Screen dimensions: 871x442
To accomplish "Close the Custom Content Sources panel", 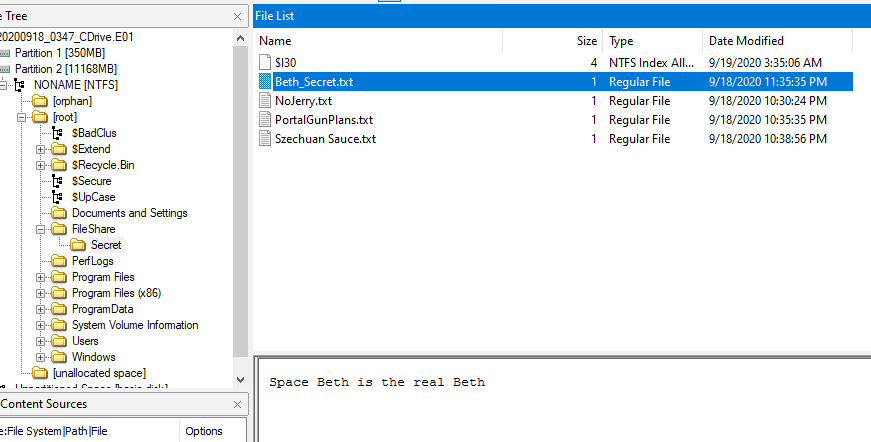I will [x=237, y=405].
